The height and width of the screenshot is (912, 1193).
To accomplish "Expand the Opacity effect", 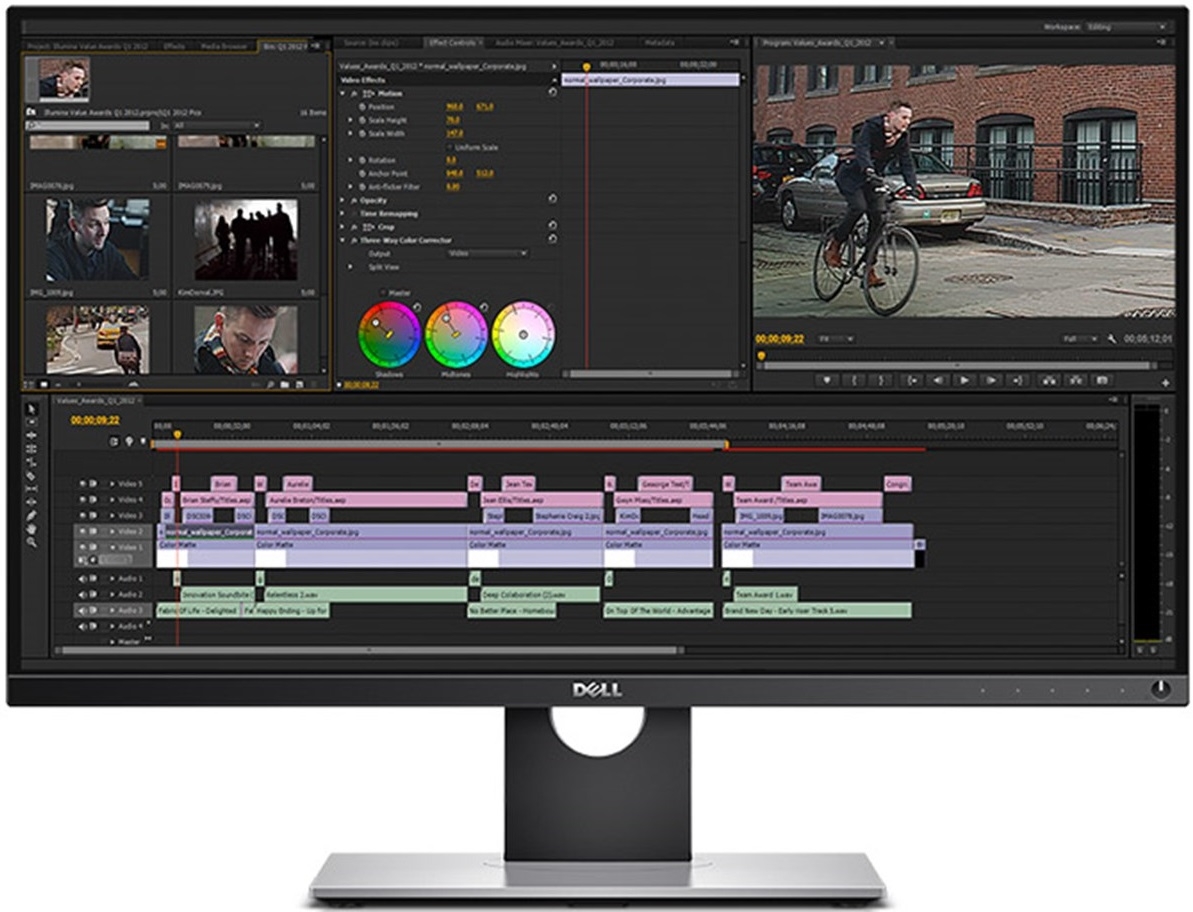I will 342,200.
